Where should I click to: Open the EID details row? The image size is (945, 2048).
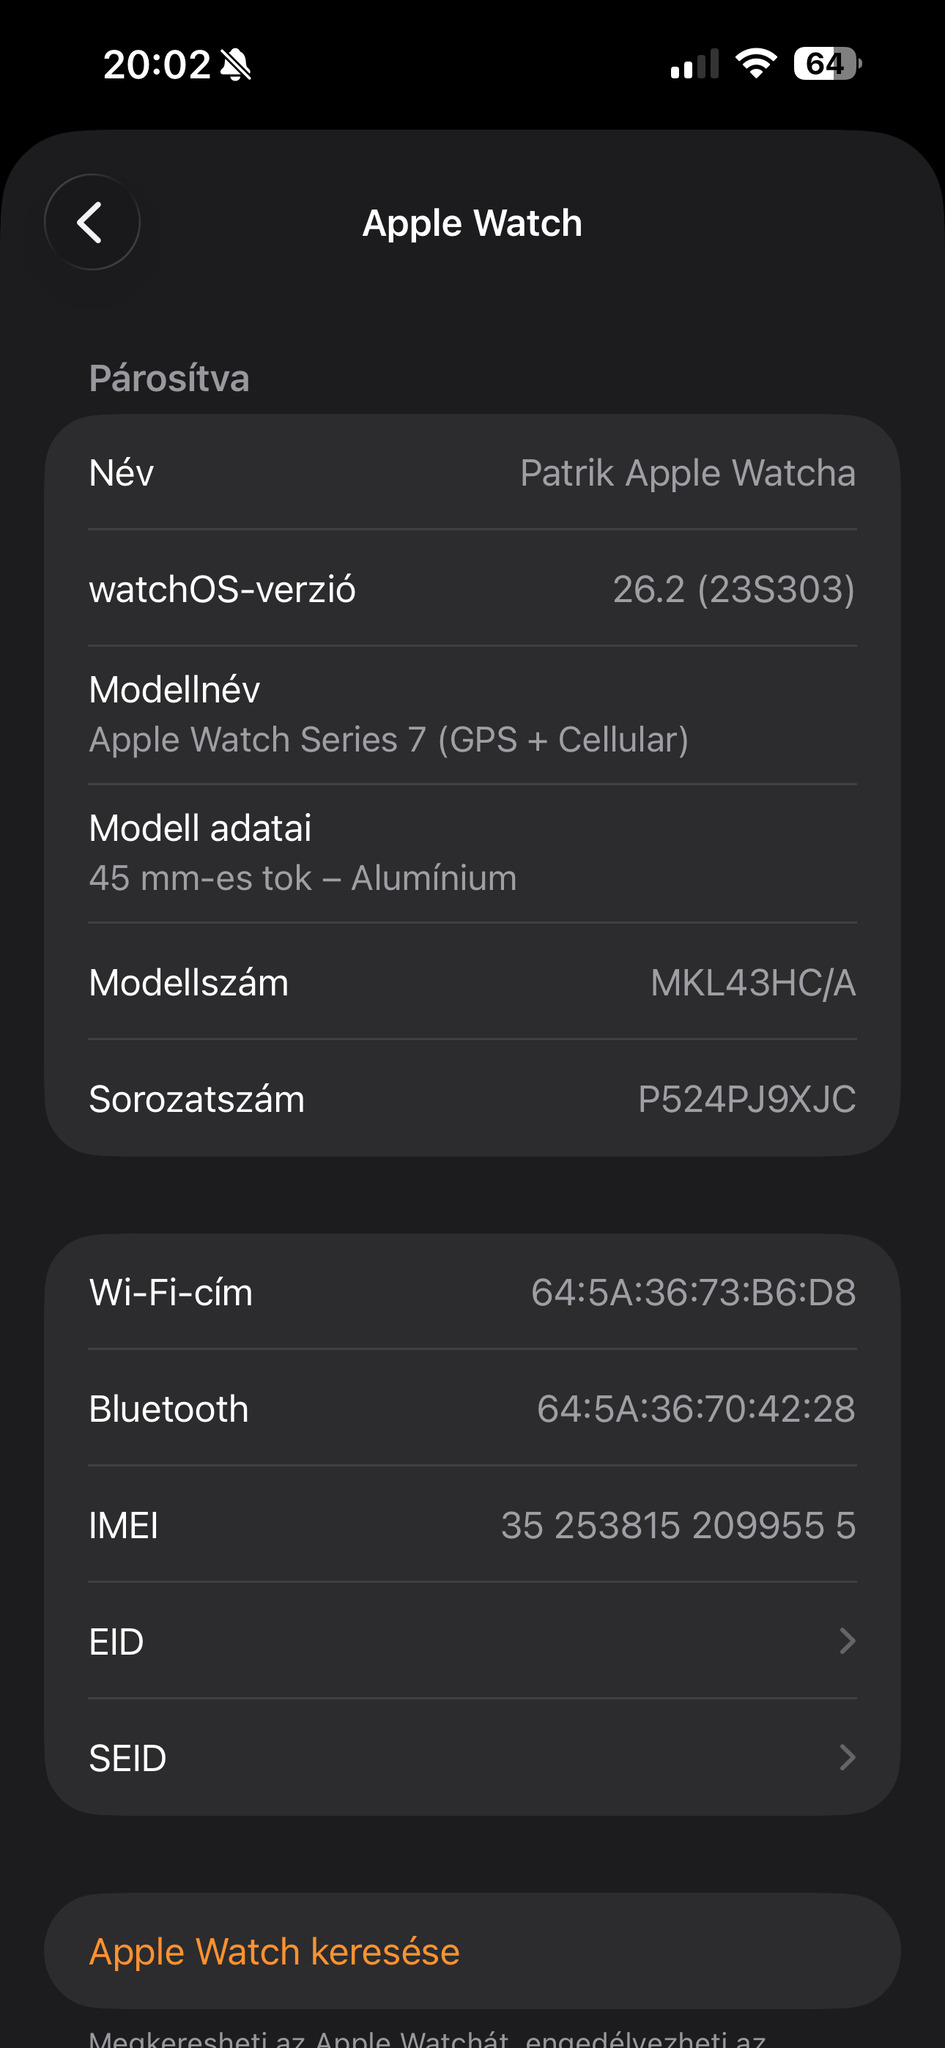pyautogui.click(x=472, y=1641)
